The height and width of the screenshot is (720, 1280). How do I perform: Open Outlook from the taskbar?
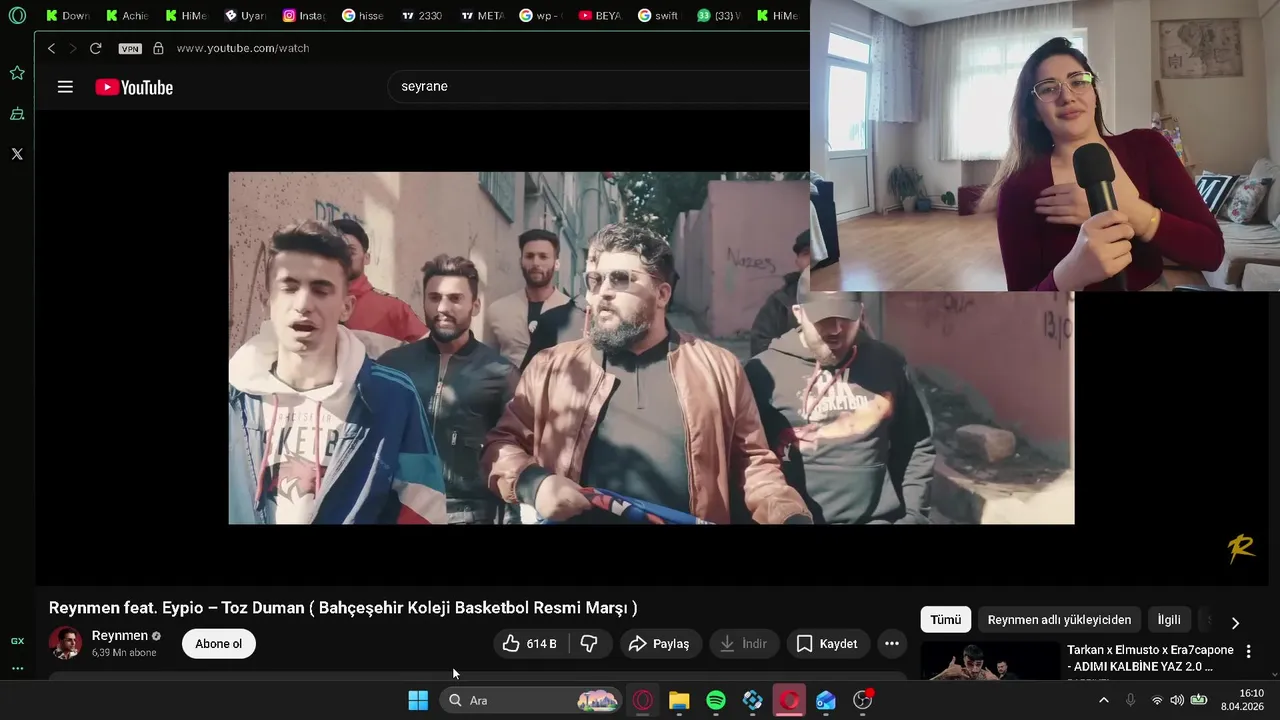[826, 700]
